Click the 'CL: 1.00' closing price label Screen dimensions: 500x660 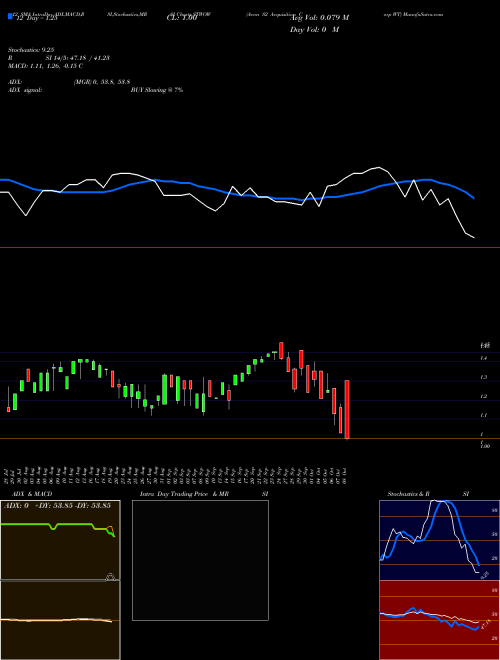pyautogui.click(x=182, y=19)
